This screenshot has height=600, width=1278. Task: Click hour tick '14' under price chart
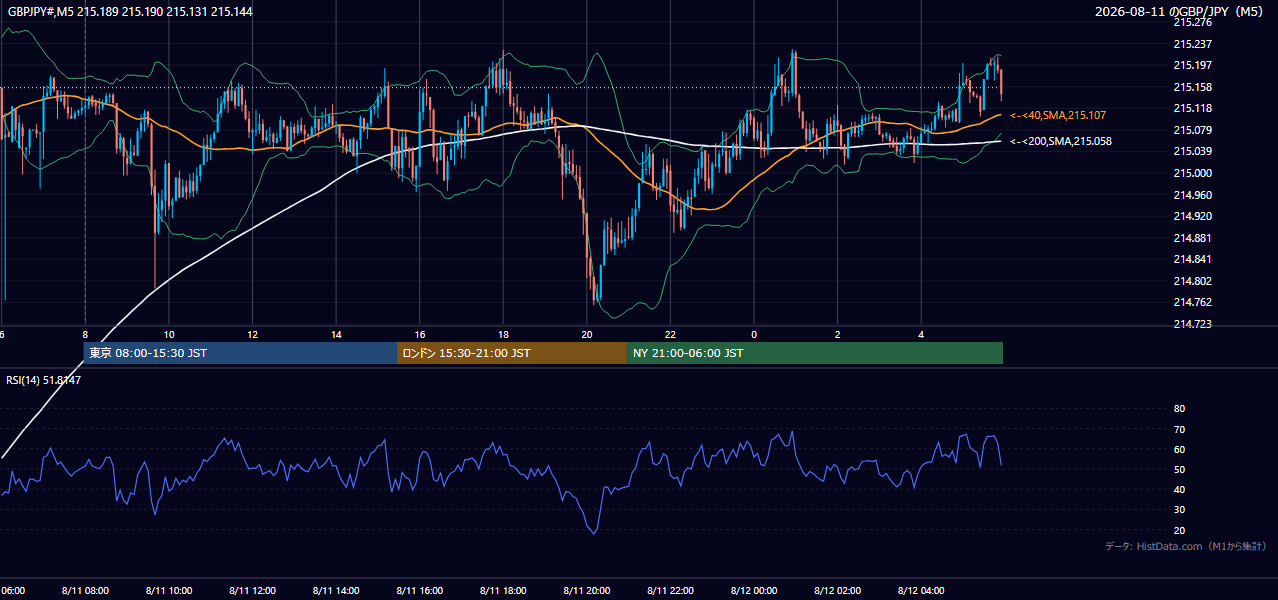pos(336,335)
